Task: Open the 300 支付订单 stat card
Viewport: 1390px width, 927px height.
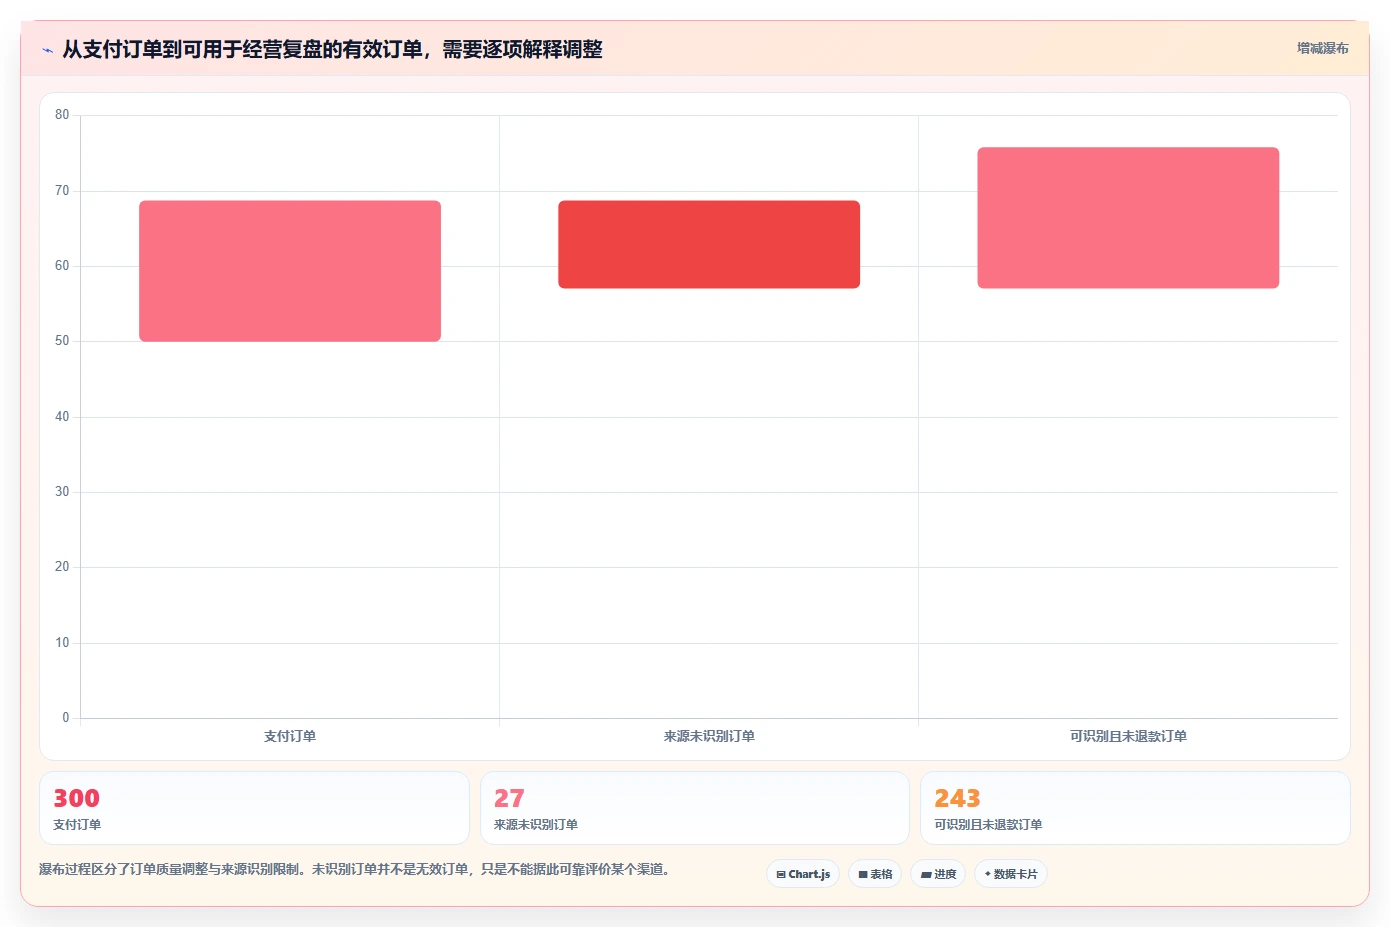Action: point(254,808)
